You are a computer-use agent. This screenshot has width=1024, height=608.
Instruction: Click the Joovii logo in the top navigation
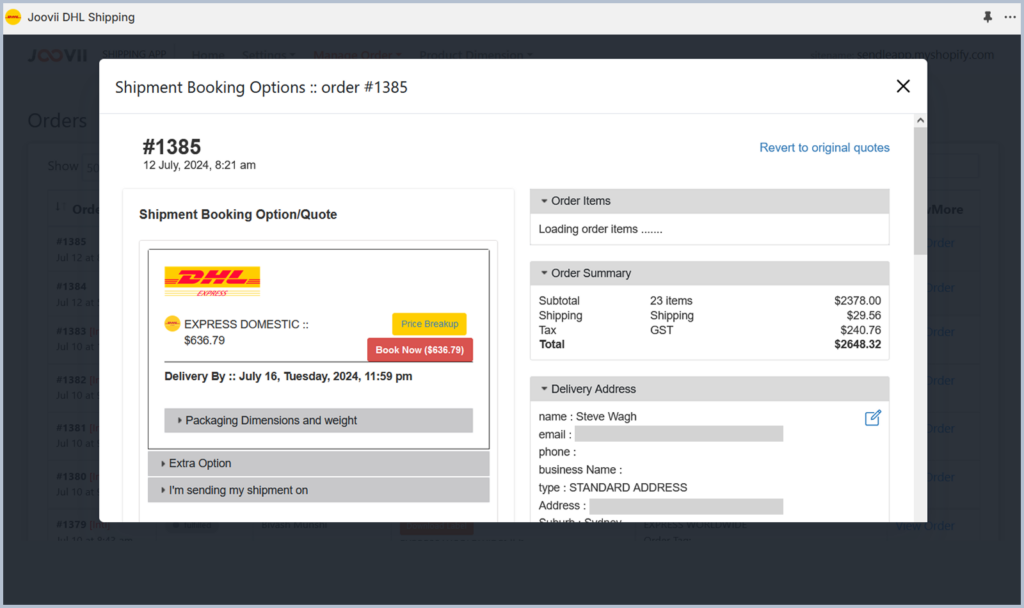(x=56, y=56)
